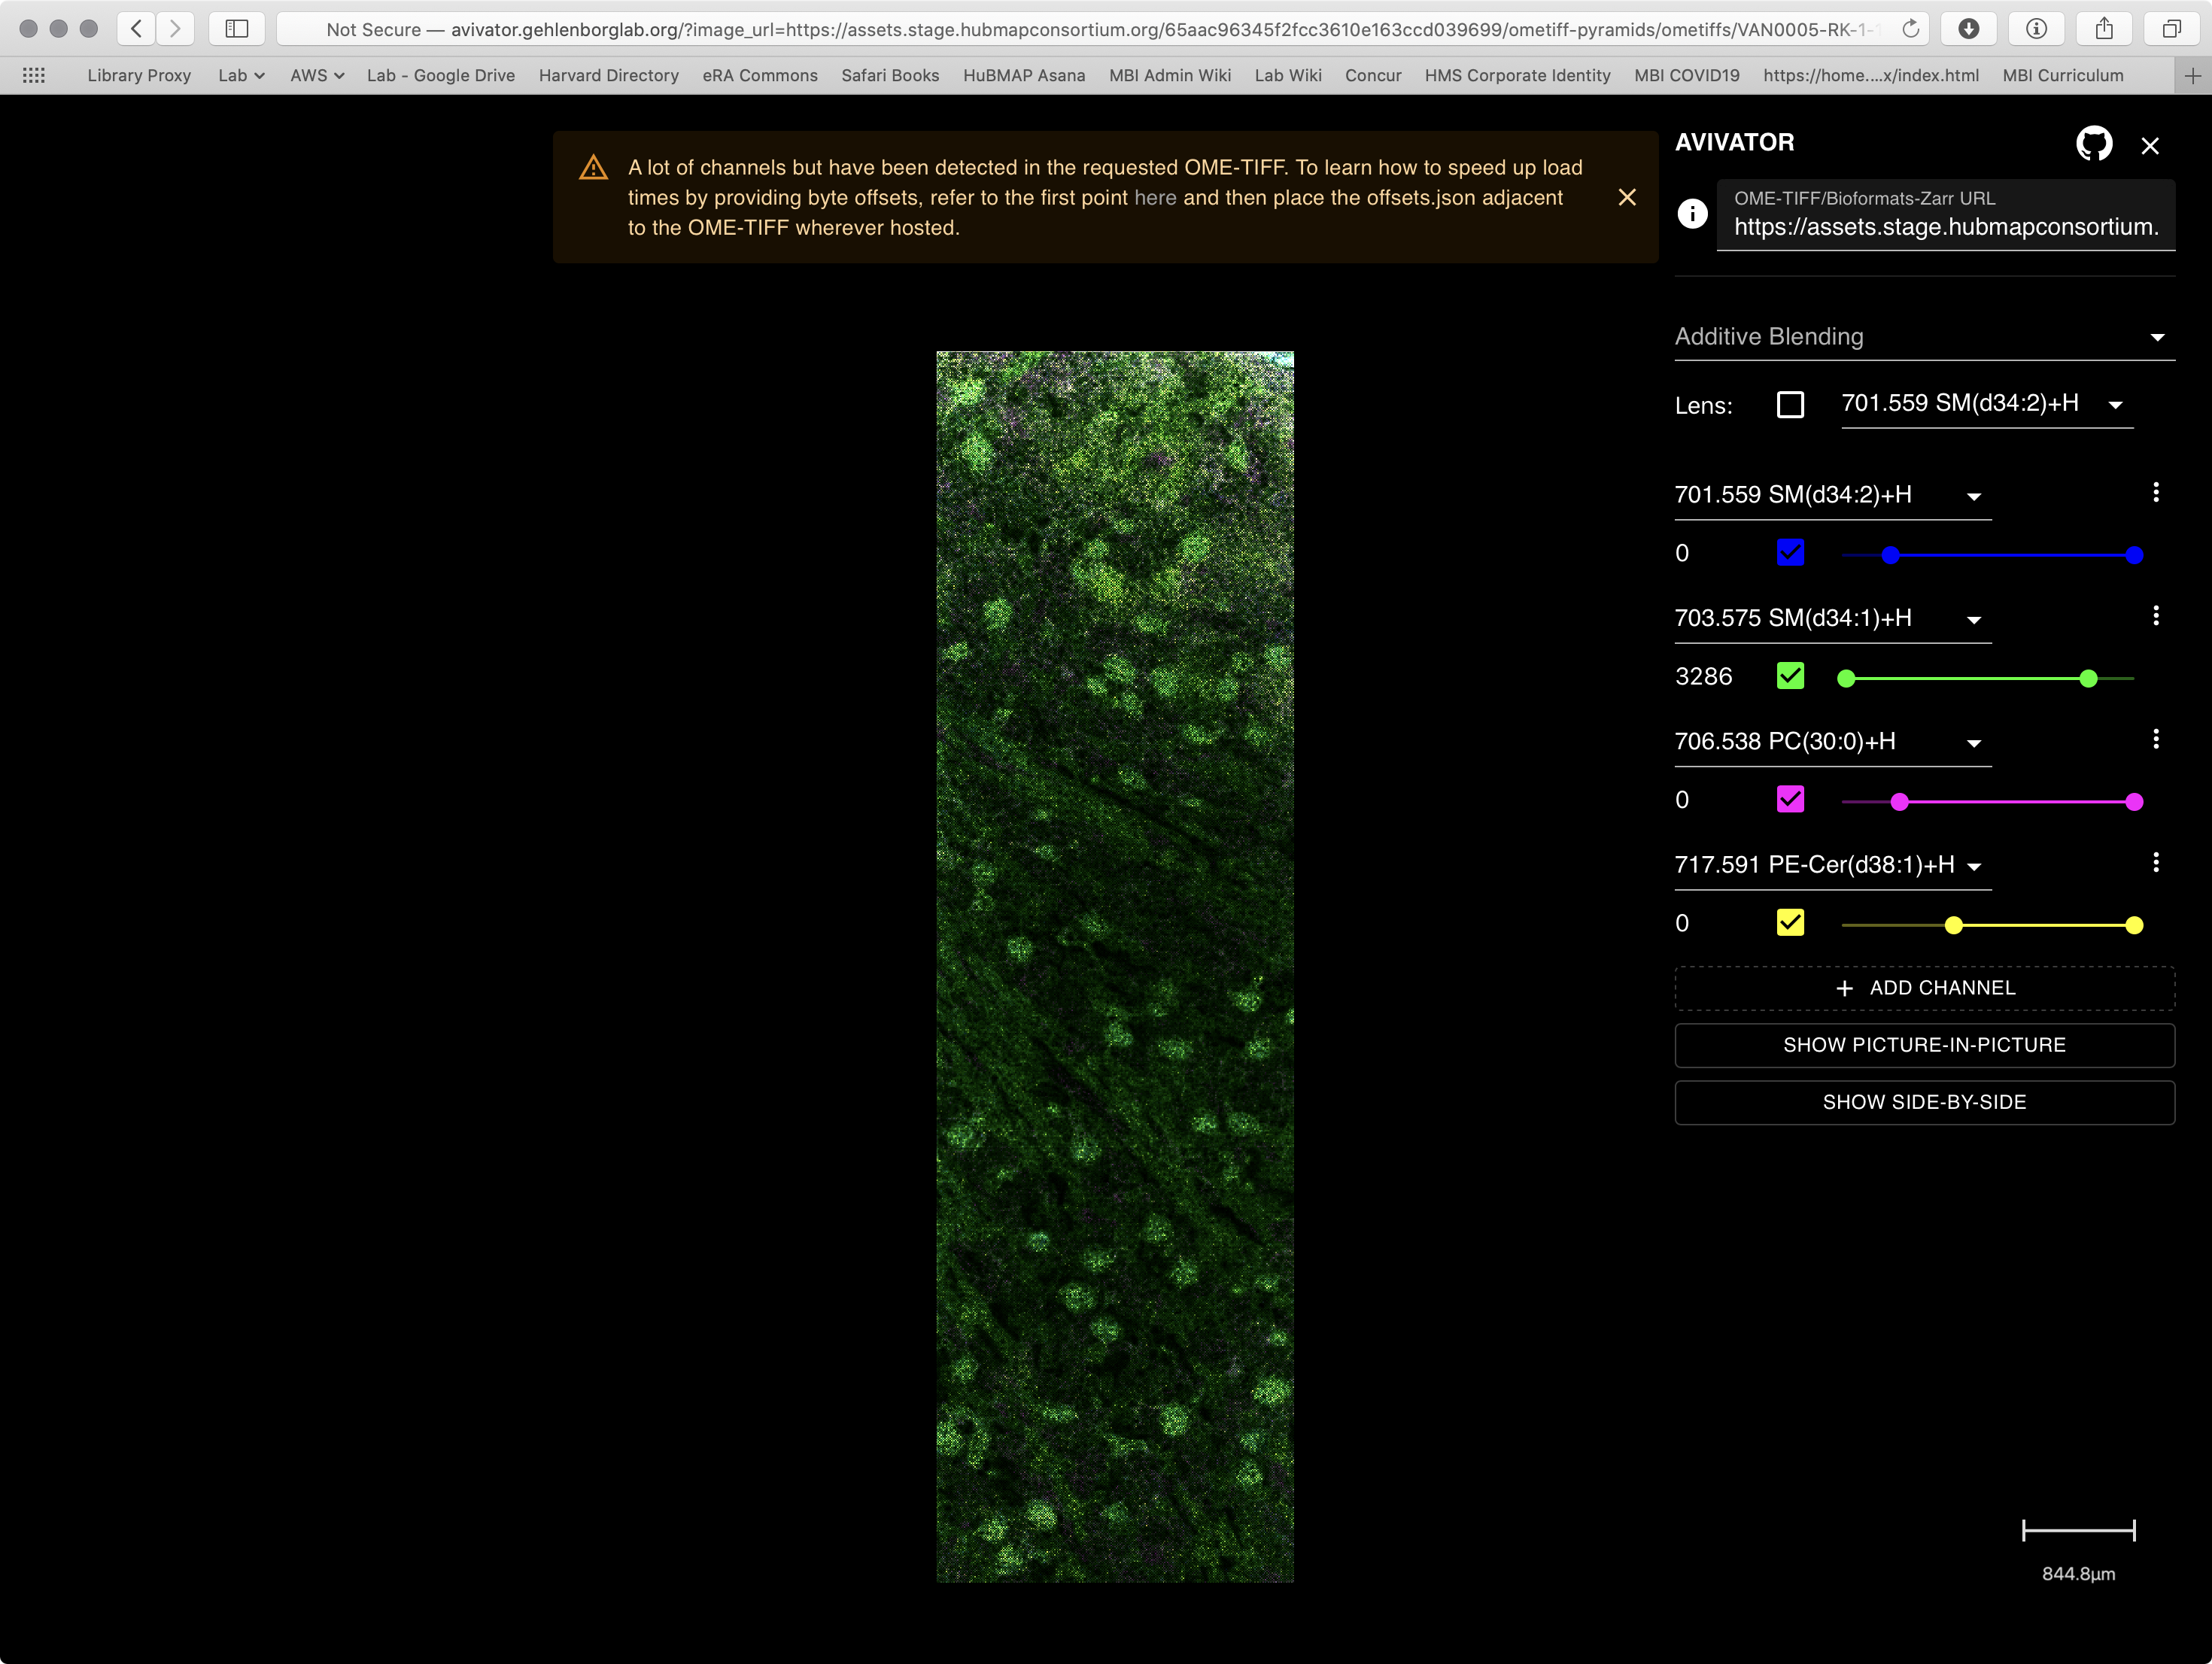The image size is (2212, 1664).
Task: Click ADD CHANNEL to add a channel
Action: [1922, 988]
